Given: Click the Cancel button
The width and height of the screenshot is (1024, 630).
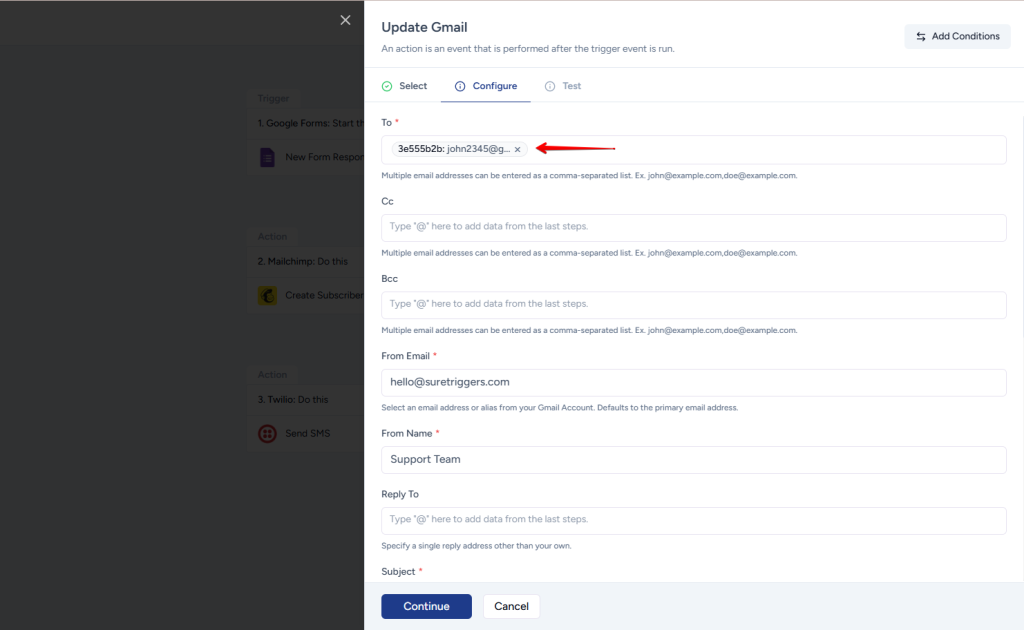Looking at the screenshot, I should pos(511,606).
